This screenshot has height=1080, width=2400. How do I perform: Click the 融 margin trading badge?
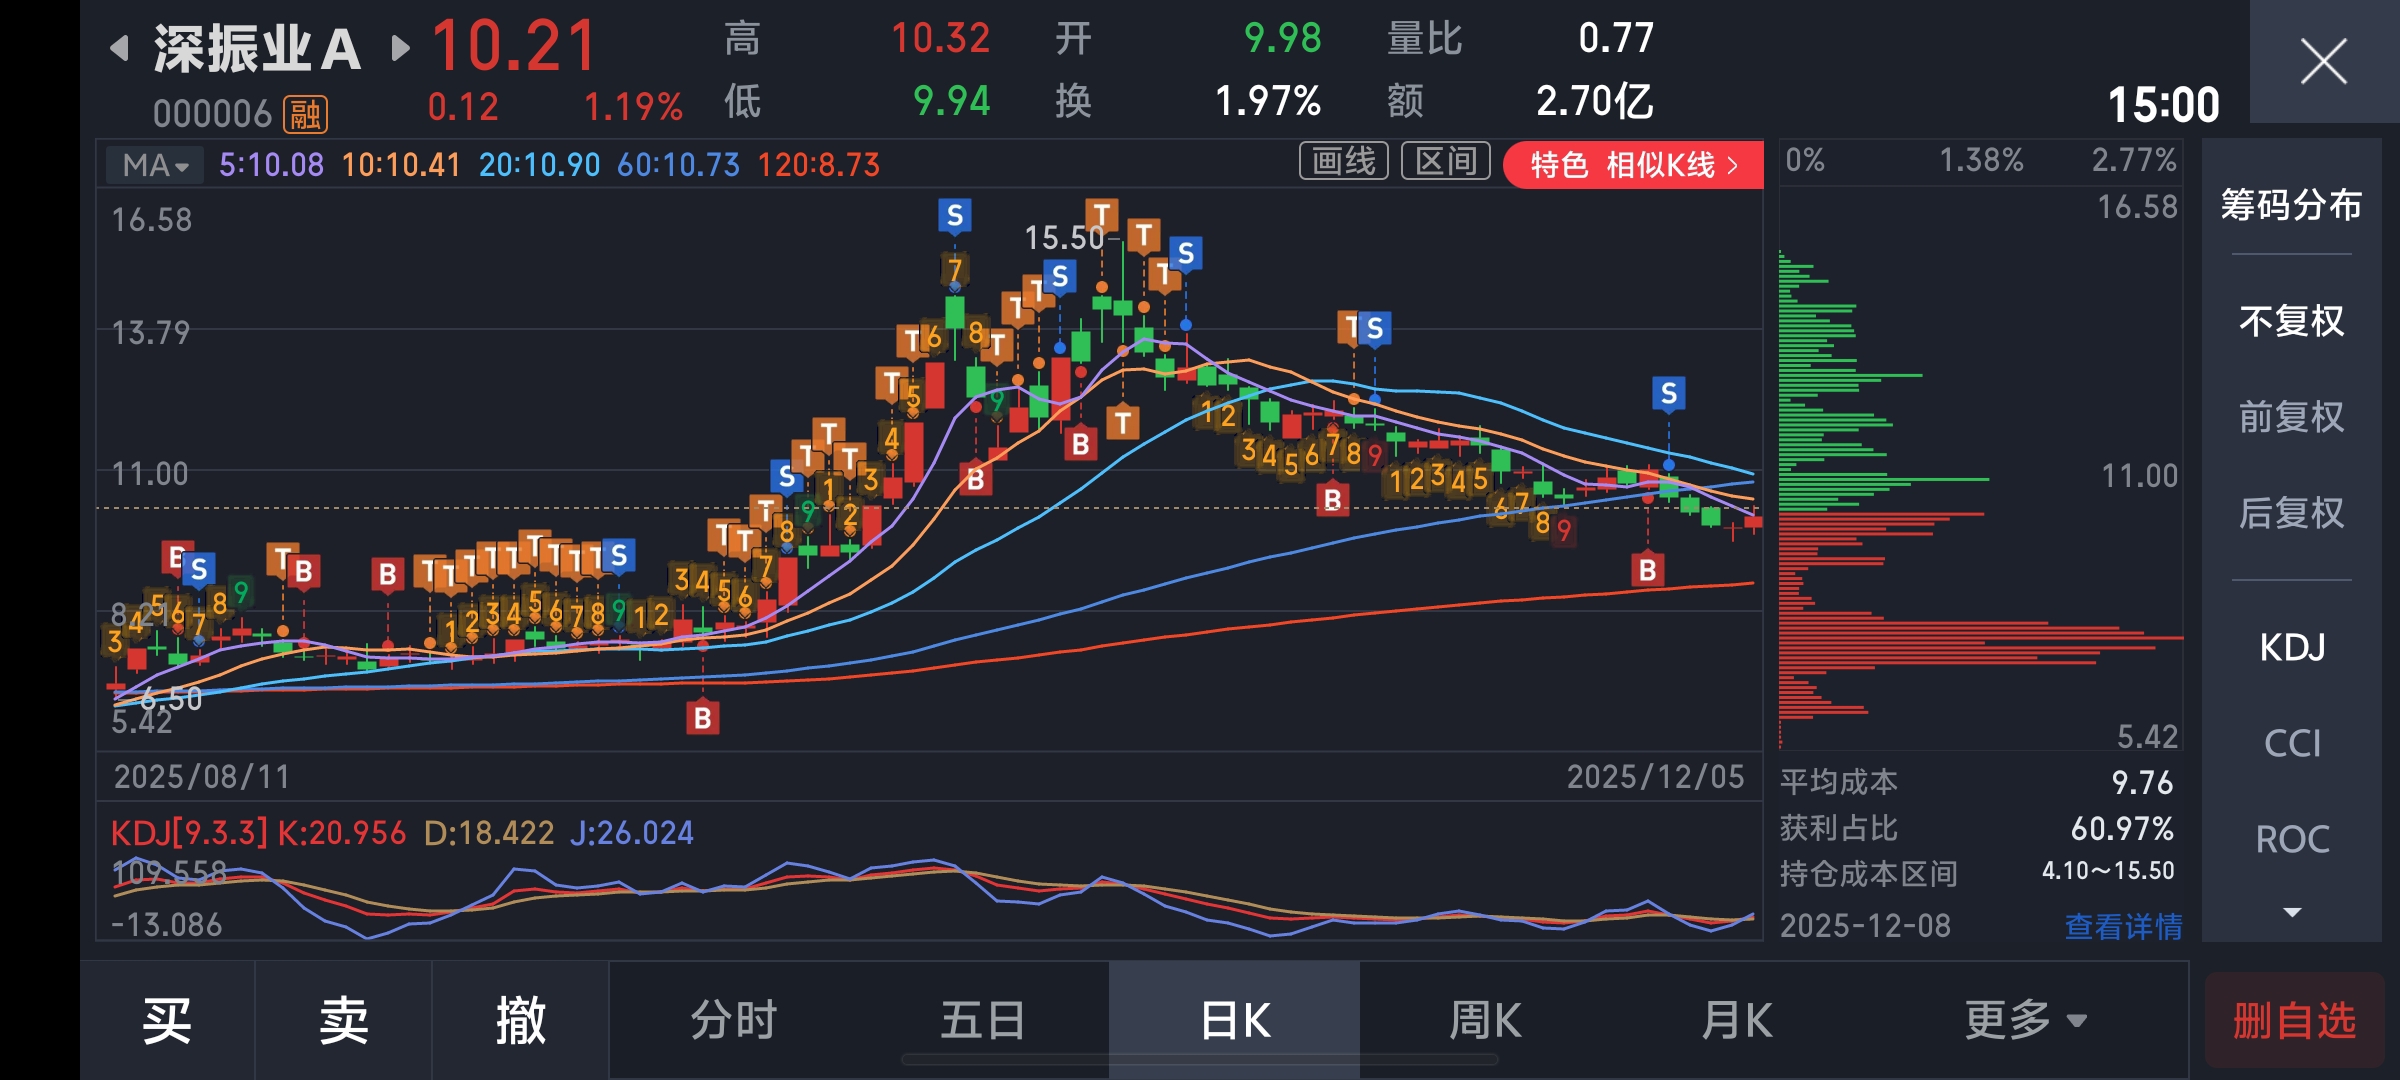(x=305, y=114)
